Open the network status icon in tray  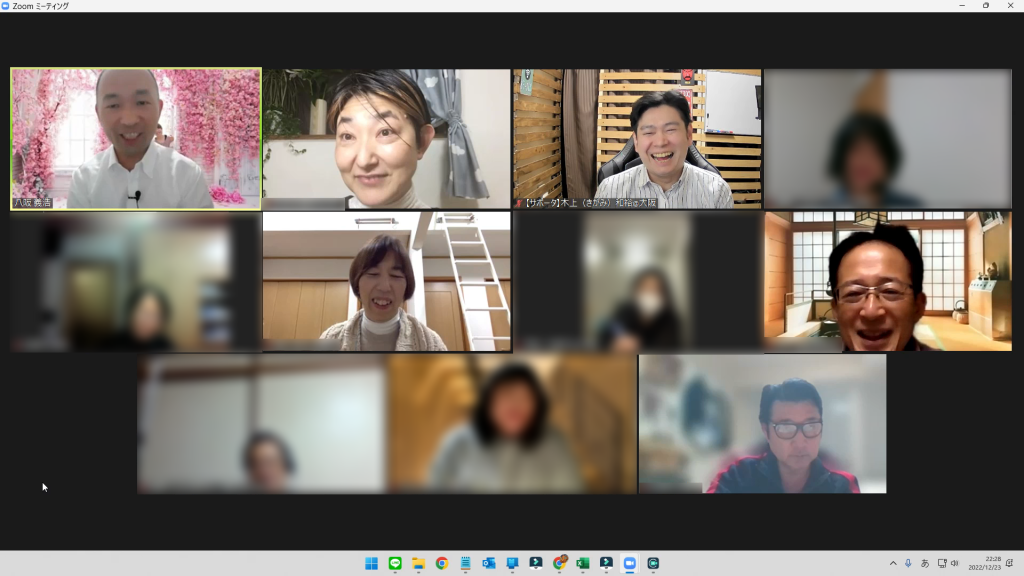click(x=941, y=563)
